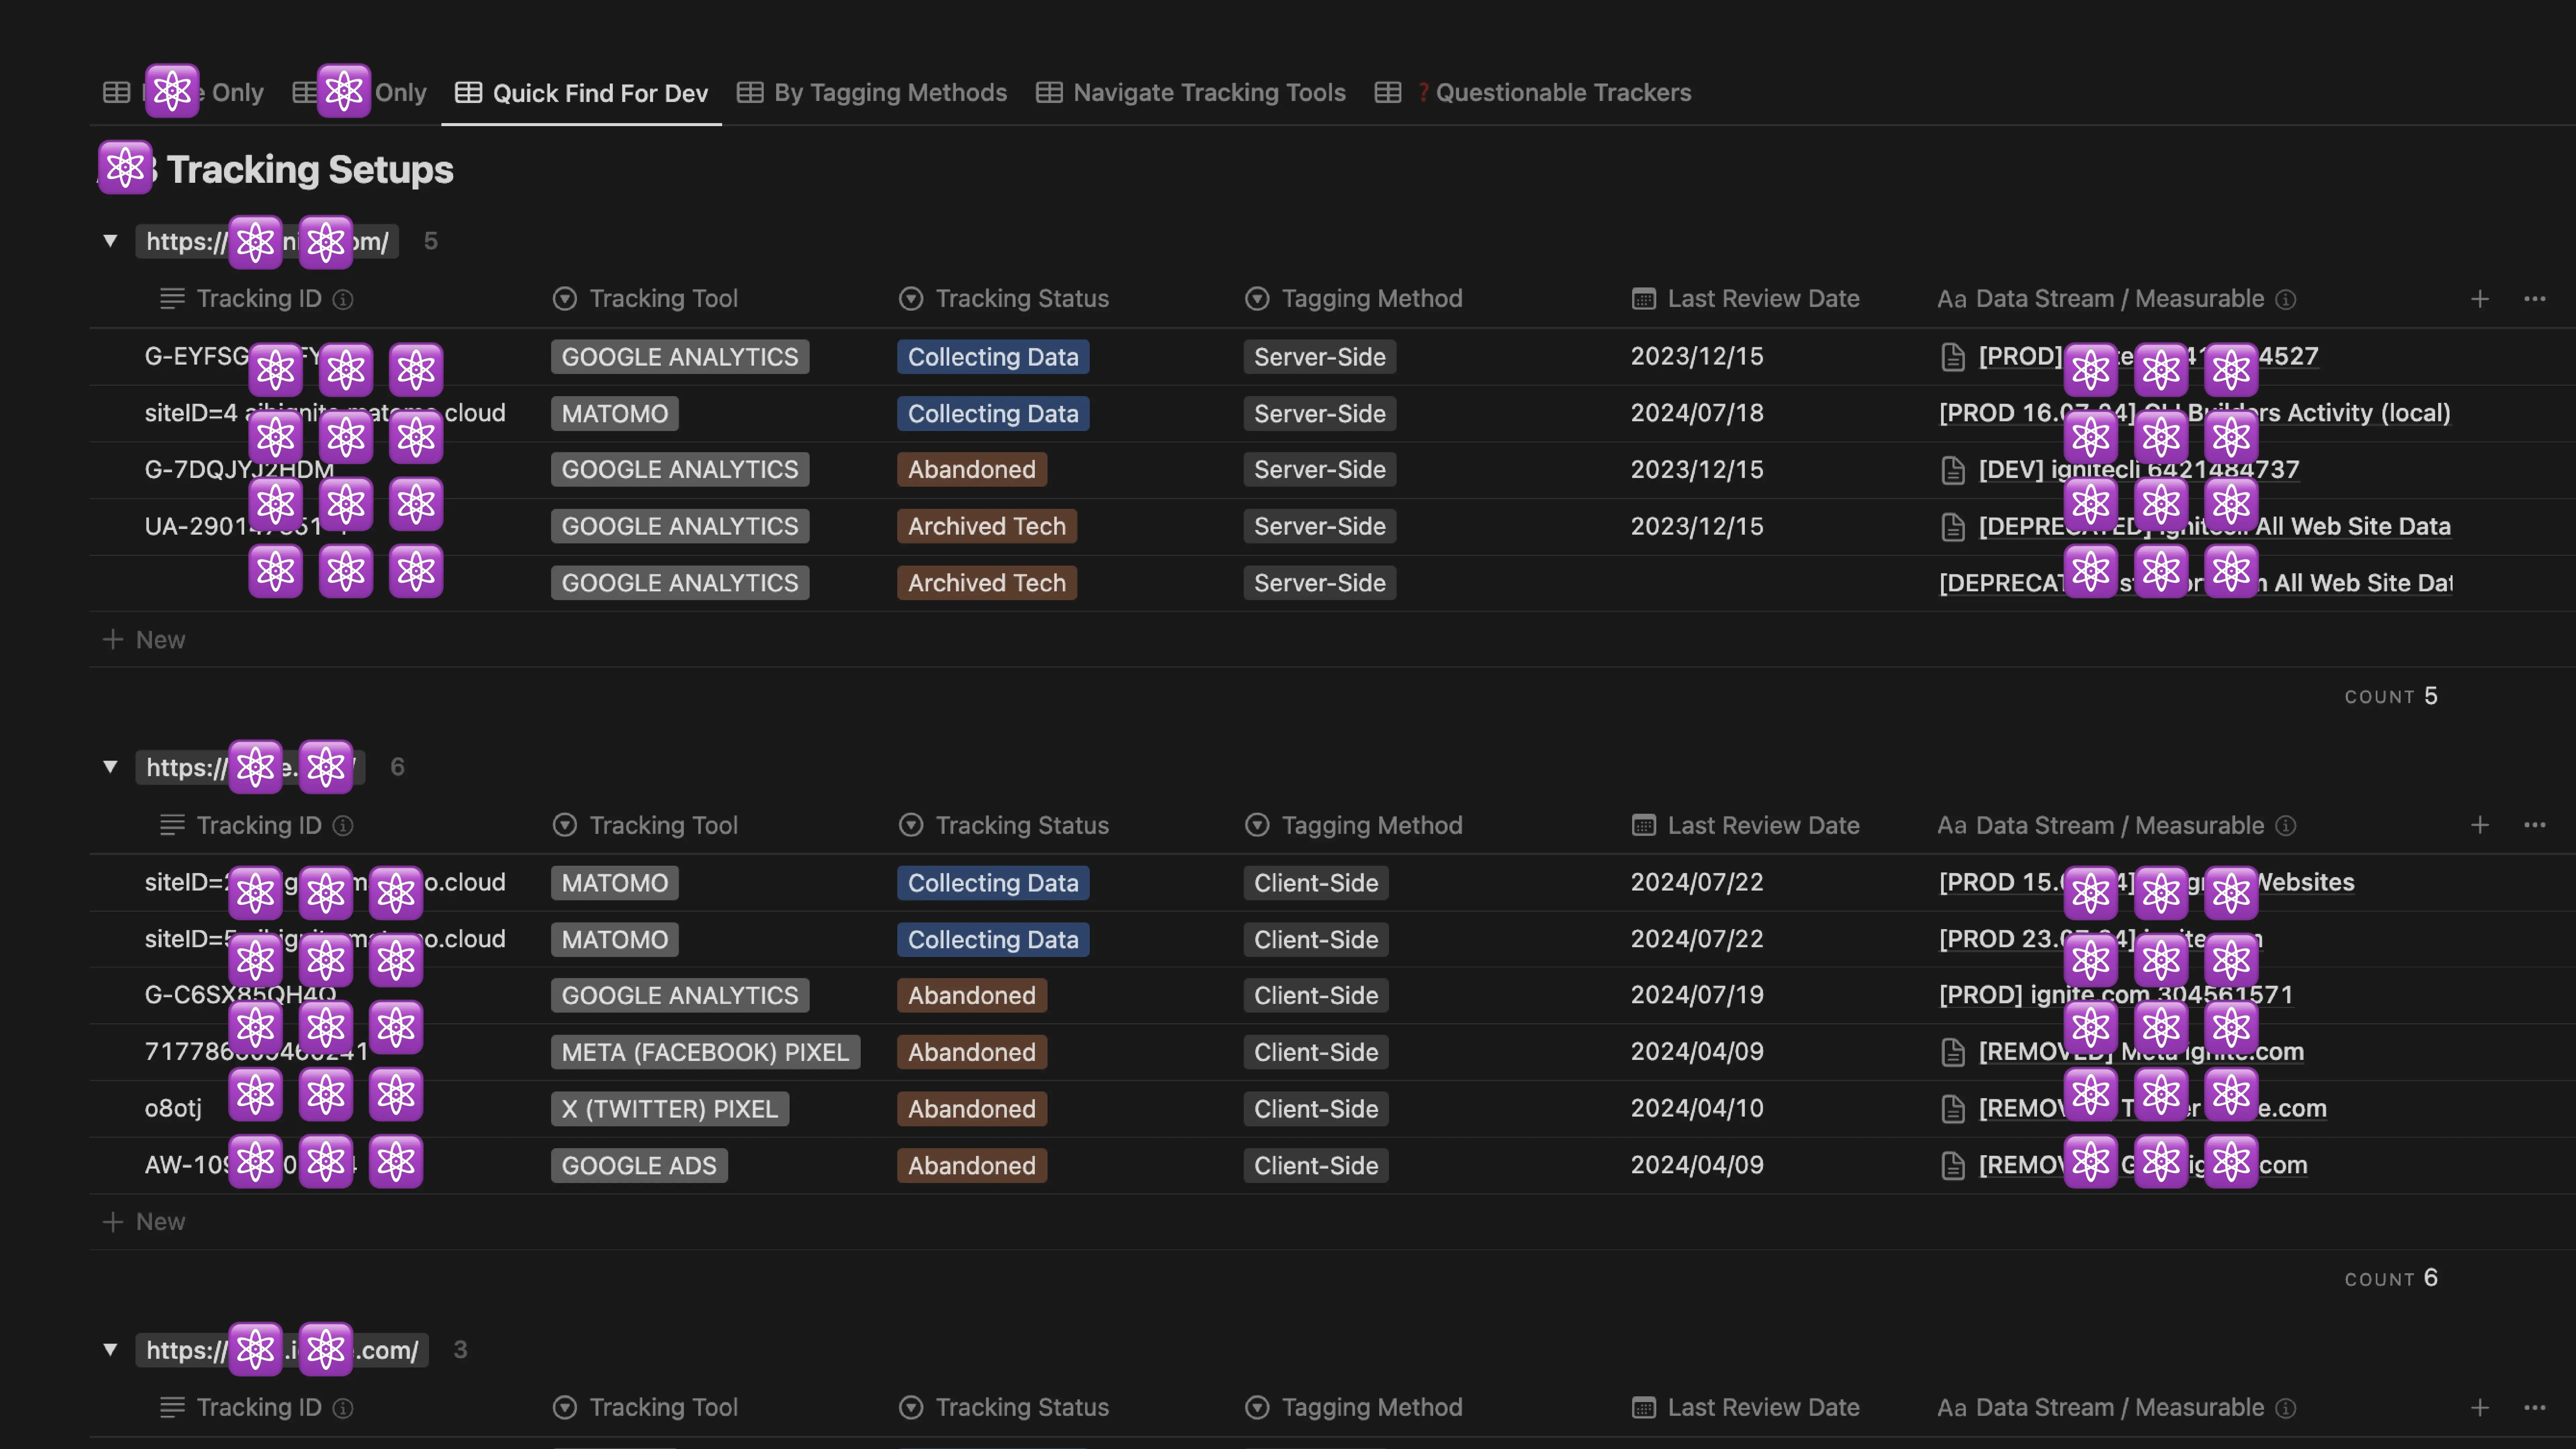Open page icon of Archived Tech 2023/12/15 row

[x=1953, y=527]
